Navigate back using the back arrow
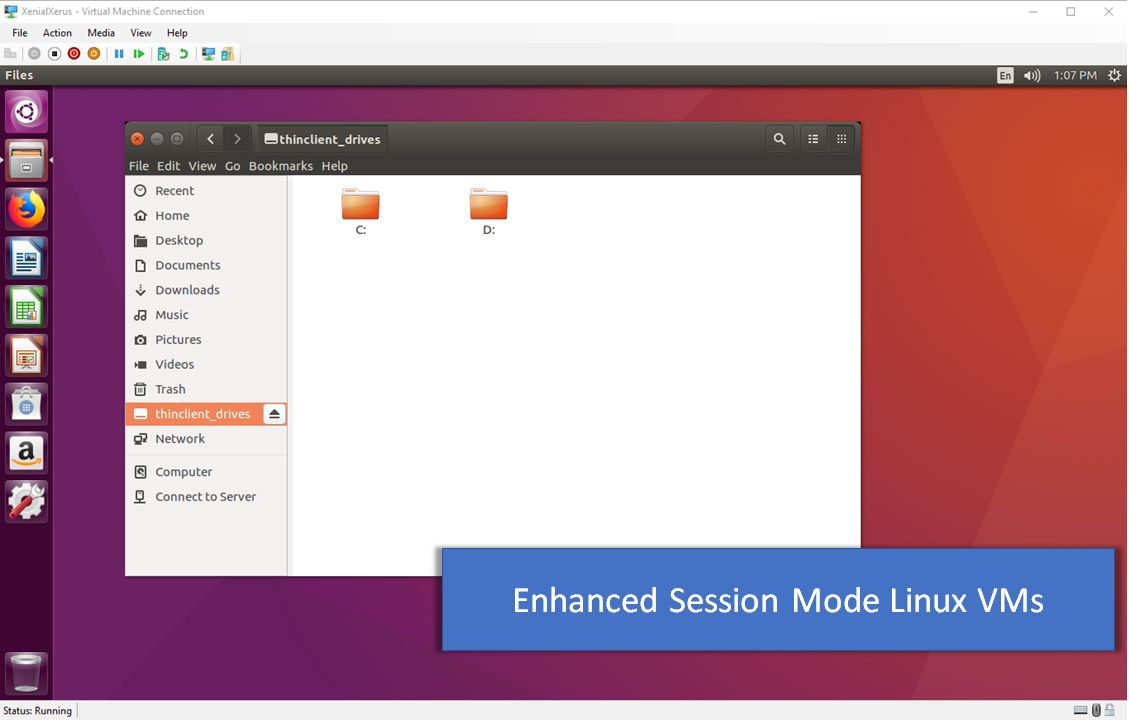The height and width of the screenshot is (720, 1129). coord(211,138)
